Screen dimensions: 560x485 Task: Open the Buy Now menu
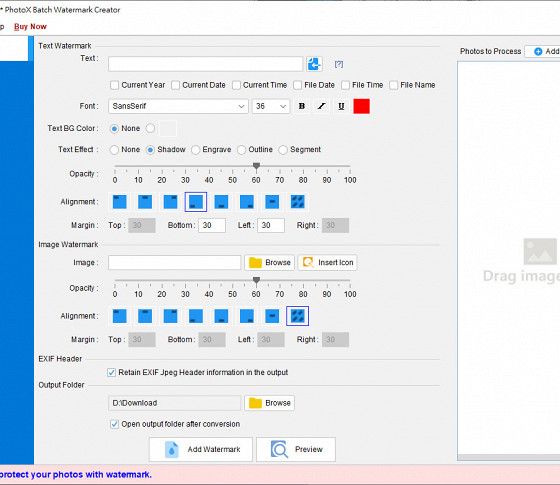30,26
